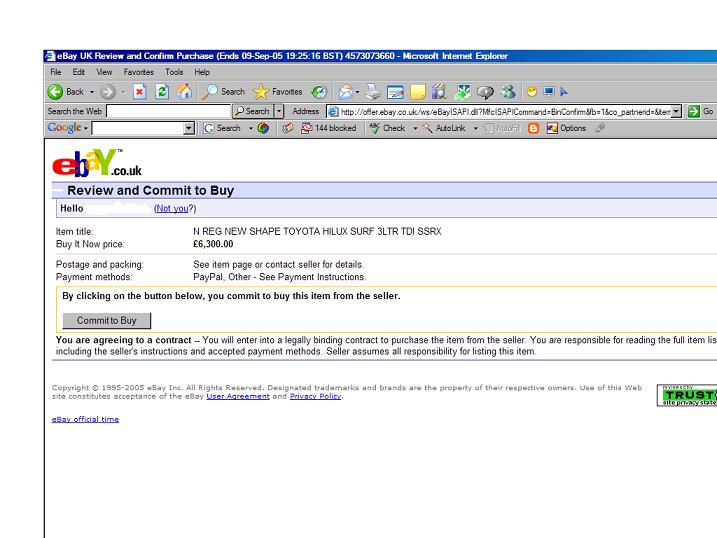This screenshot has height=538, width=717.
Task: Open the Favorites menu
Action: pyautogui.click(x=138, y=72)
